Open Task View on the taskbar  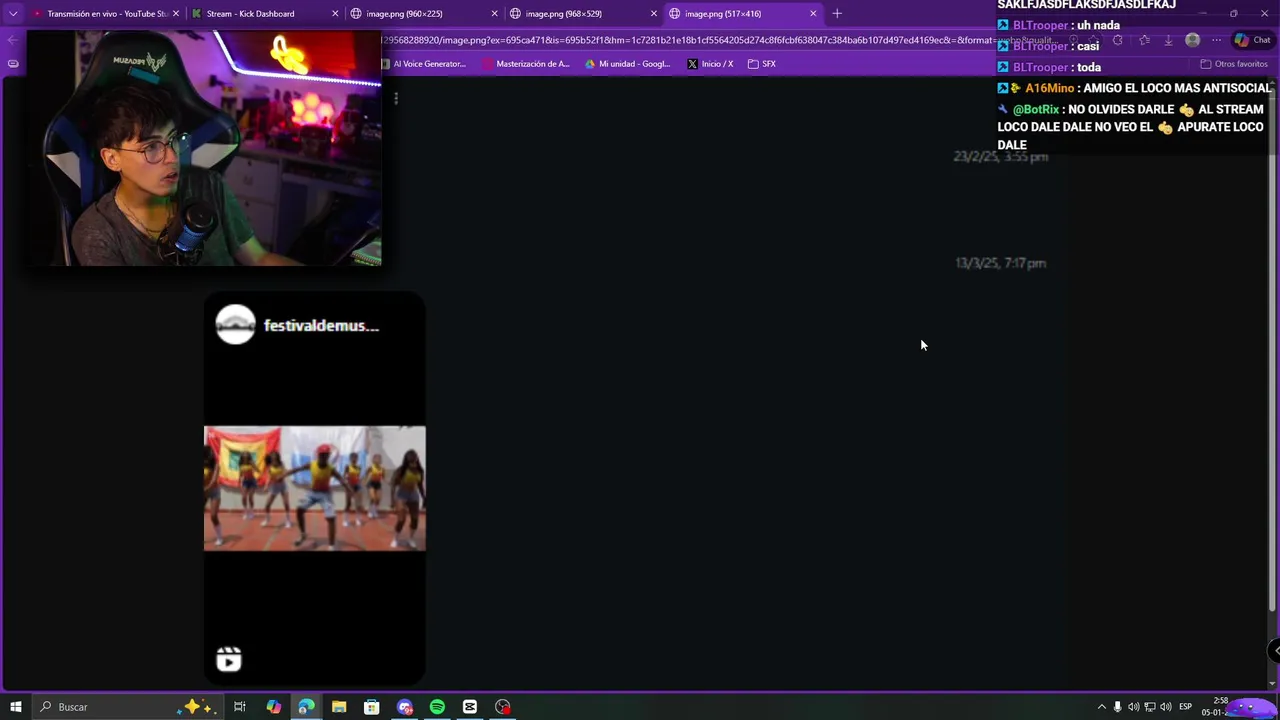click(x=240, y=707)
